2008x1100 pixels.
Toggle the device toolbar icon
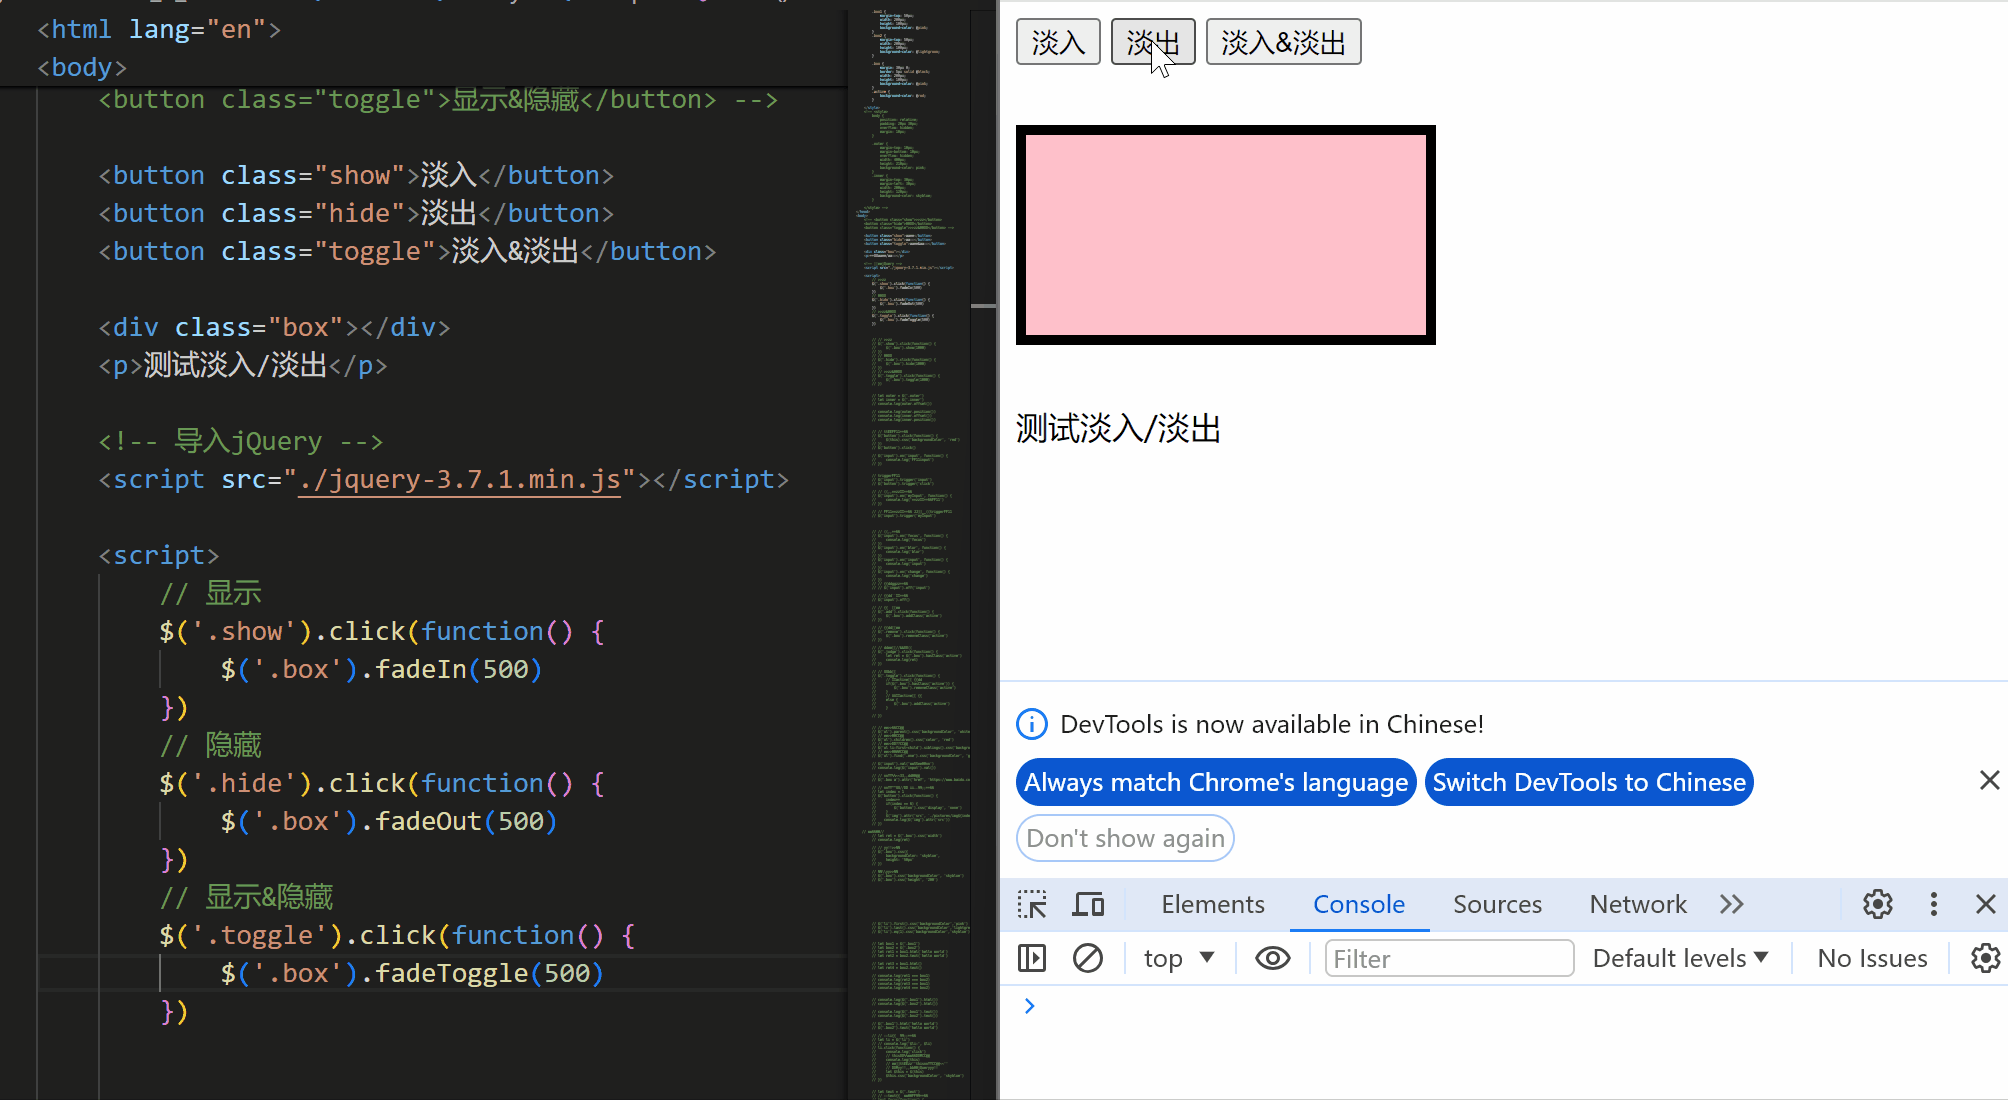point(1088,905)
